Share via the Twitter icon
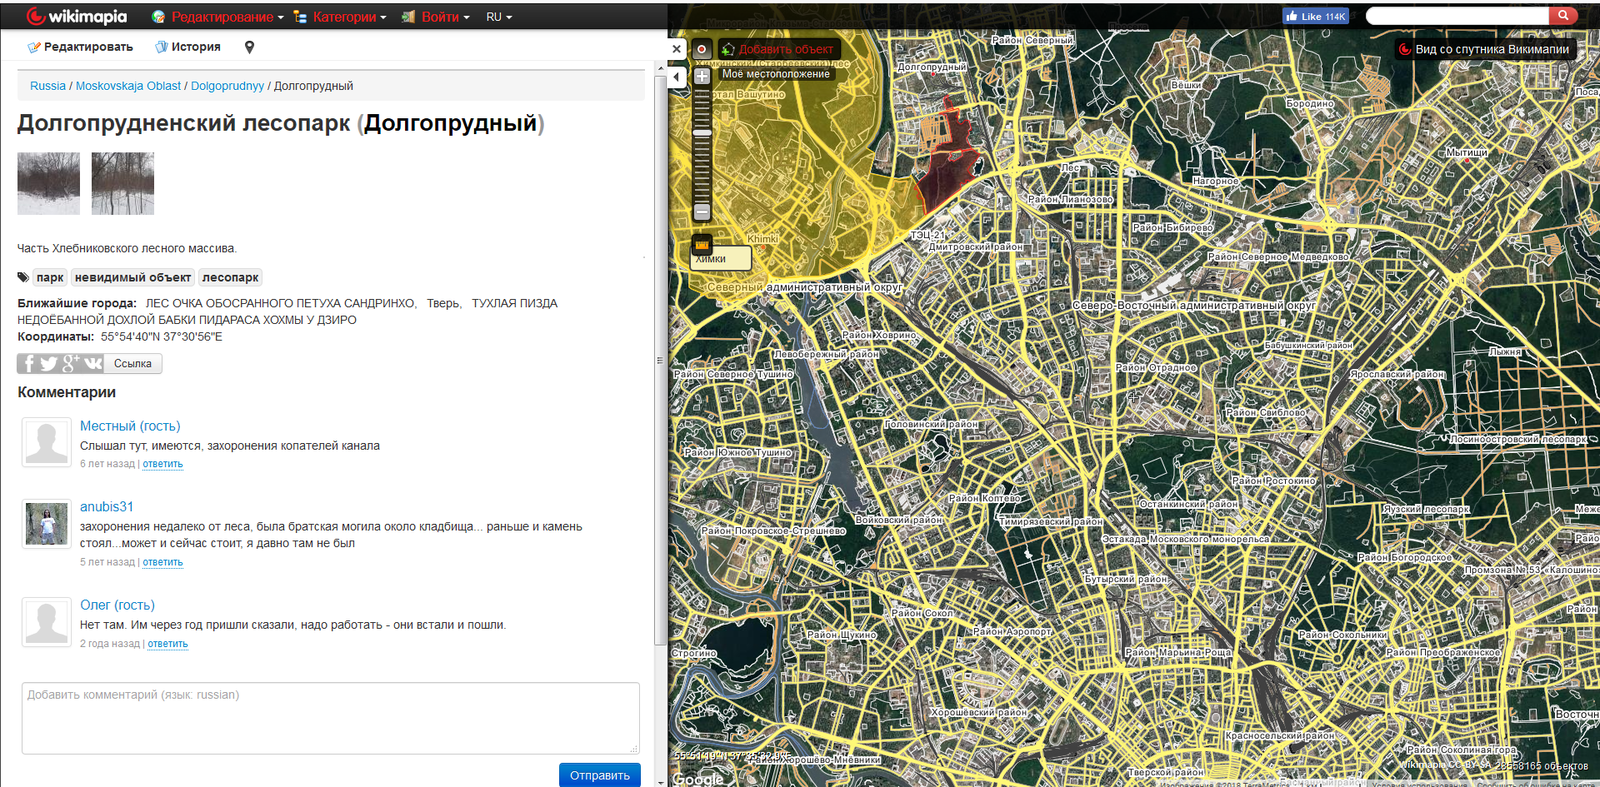Screen dimensions: 1600x787 [49, 364]
